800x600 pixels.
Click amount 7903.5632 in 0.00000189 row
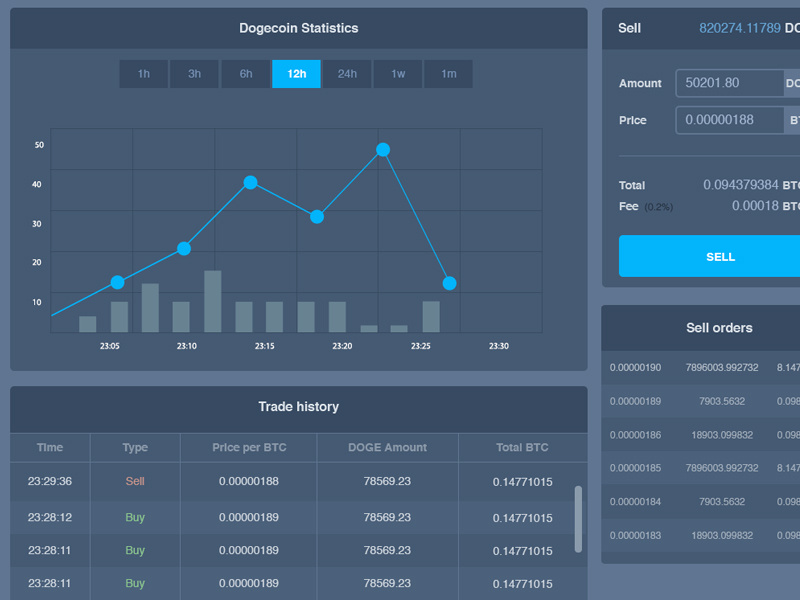point(722,401)
